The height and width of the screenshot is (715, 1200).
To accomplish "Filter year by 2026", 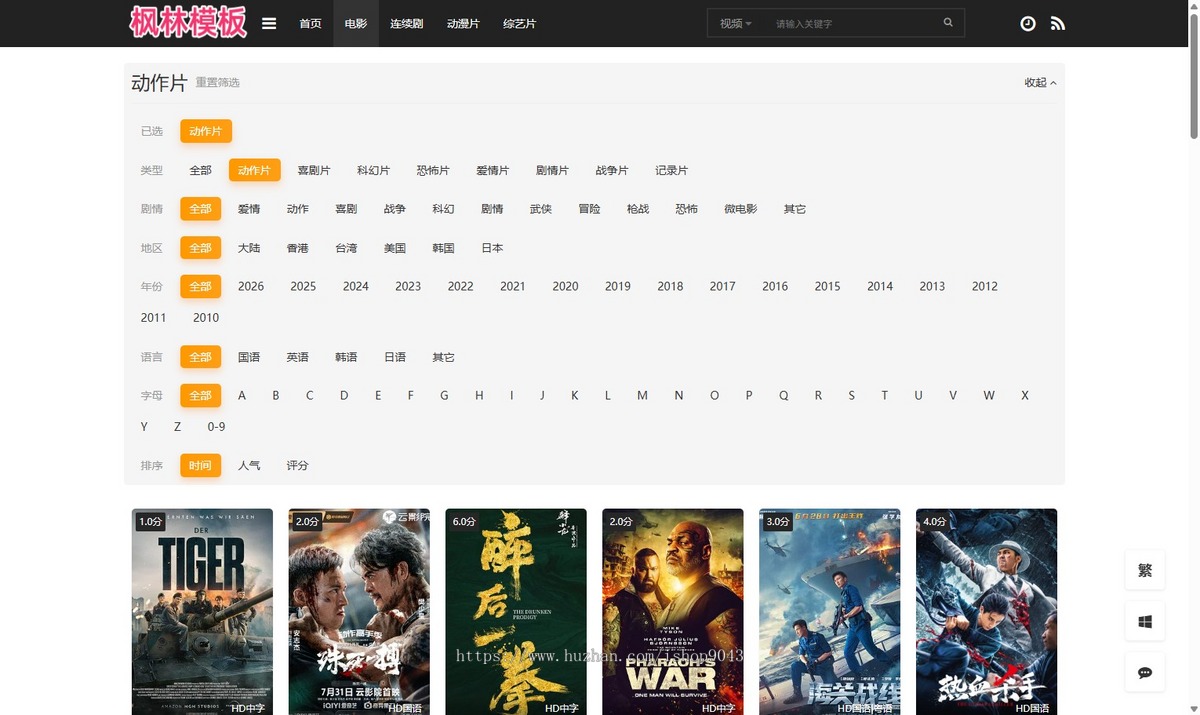I will coord(251,286).
